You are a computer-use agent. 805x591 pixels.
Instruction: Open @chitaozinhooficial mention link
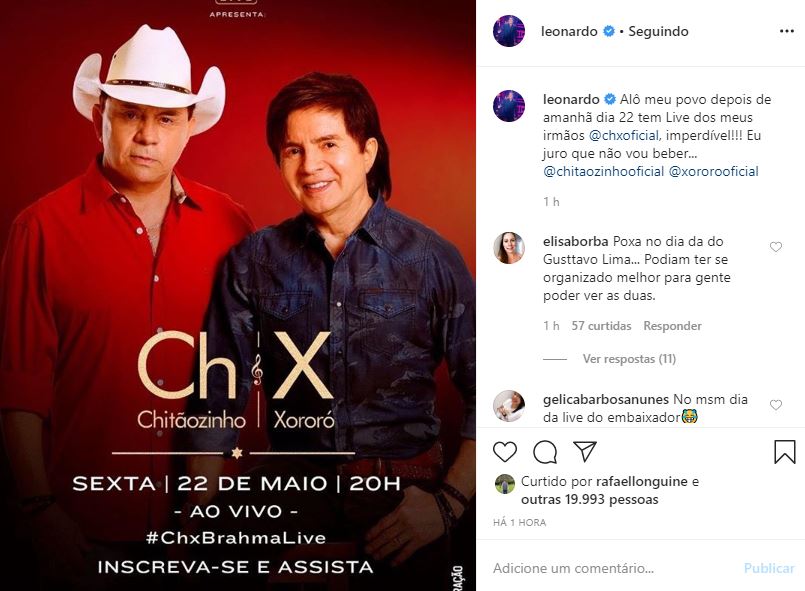[x=603, y=171]
